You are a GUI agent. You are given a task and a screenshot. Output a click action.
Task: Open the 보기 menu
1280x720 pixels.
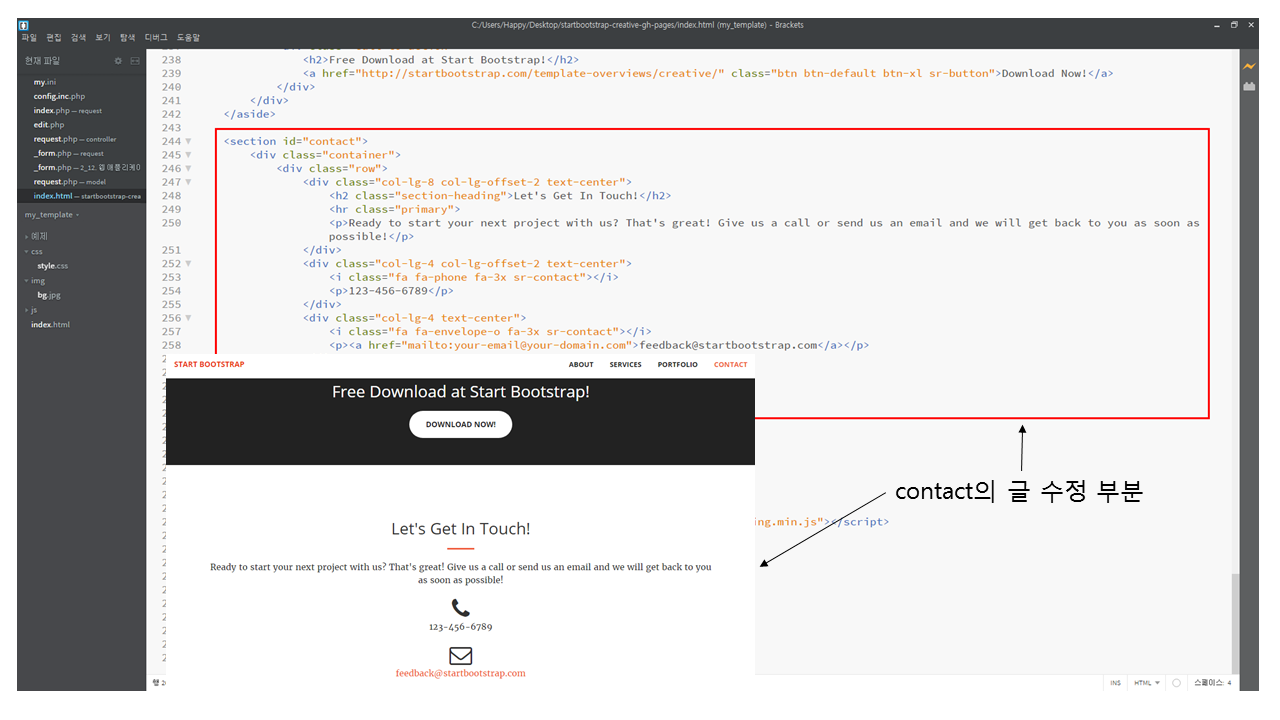[103, 38]
